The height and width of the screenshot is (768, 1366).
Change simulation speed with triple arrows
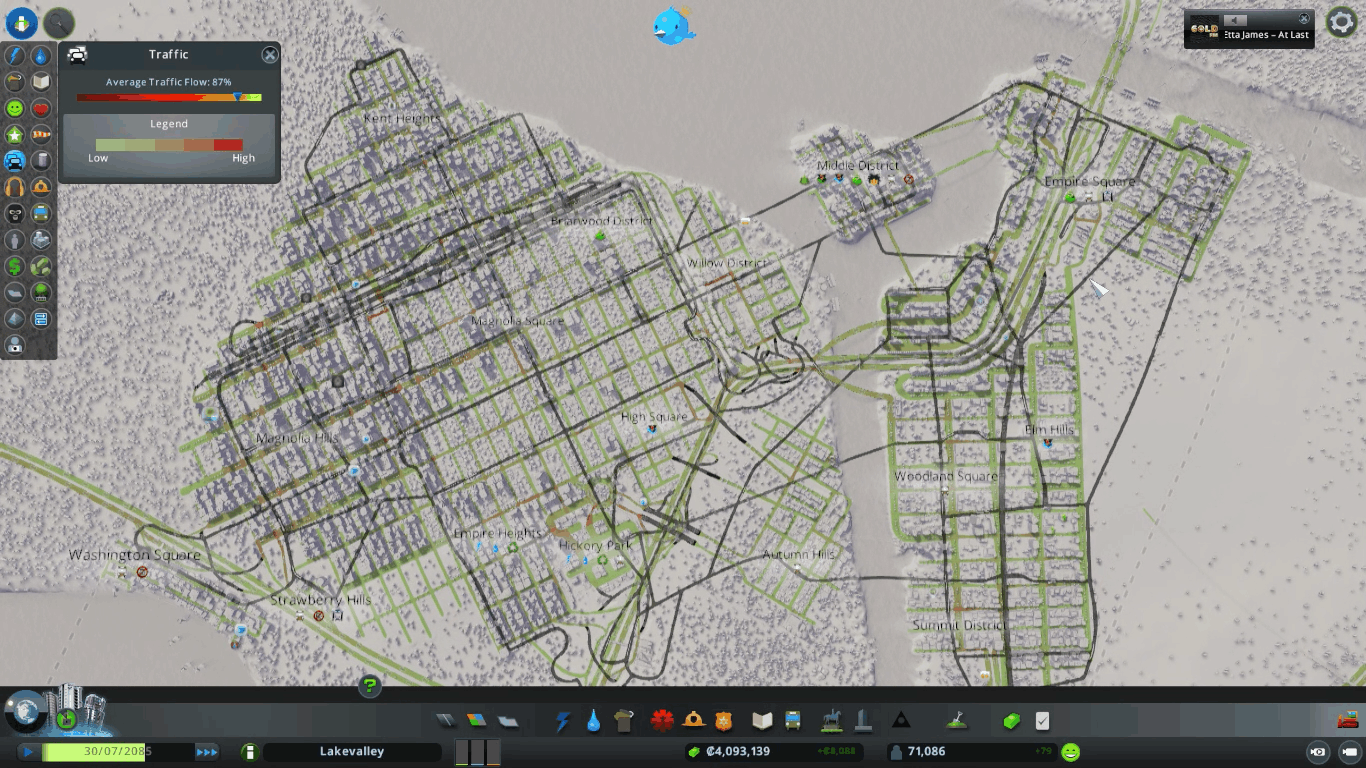click(x=207, y=751)
